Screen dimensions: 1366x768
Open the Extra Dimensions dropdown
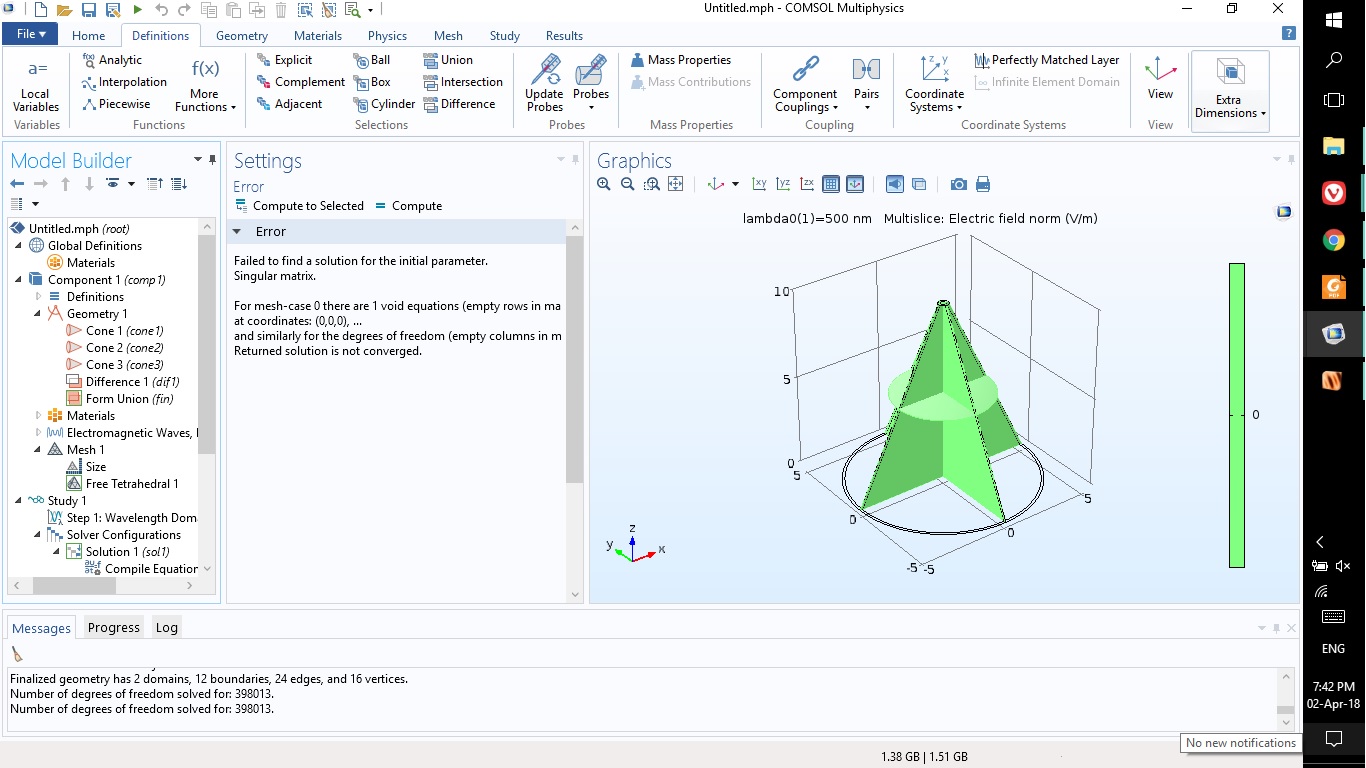(x=1229, y=92)
